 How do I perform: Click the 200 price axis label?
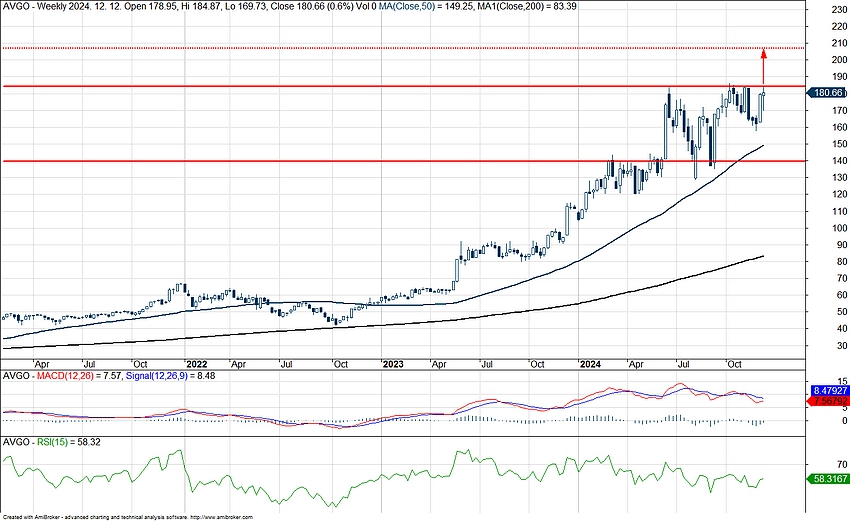(840, 60)
